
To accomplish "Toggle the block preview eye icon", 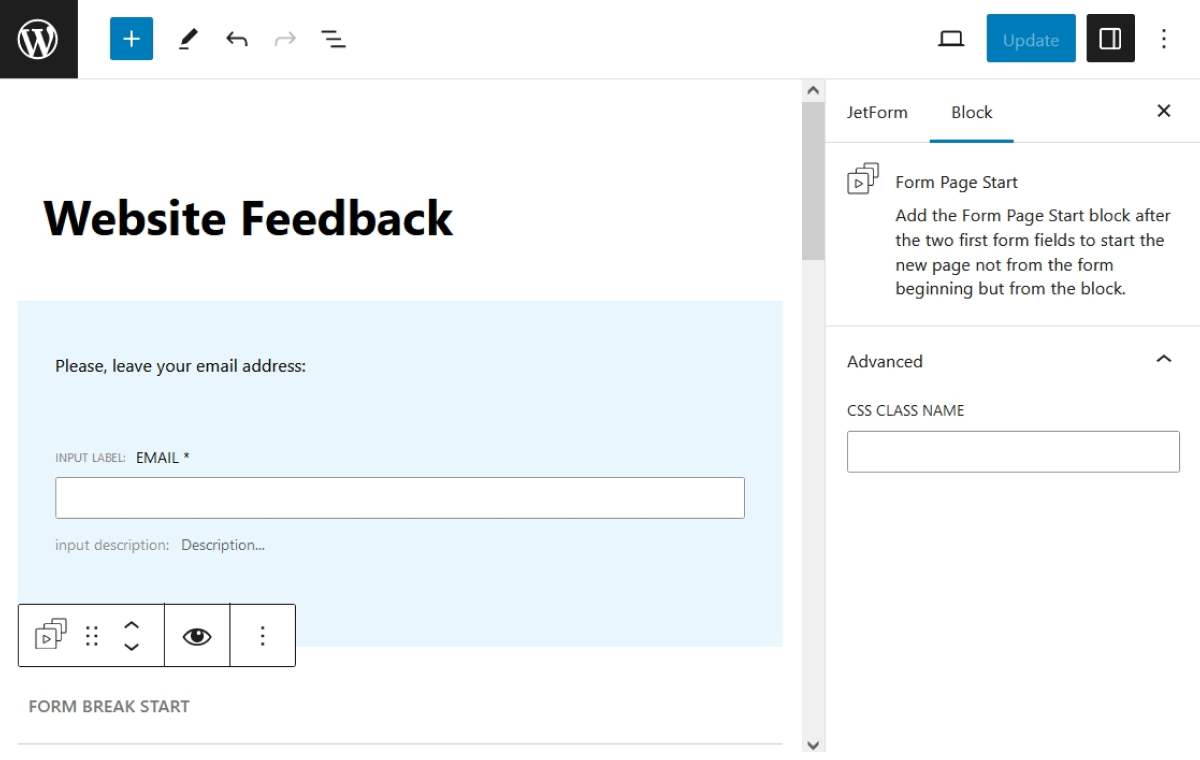I will [x=196, y=634].
